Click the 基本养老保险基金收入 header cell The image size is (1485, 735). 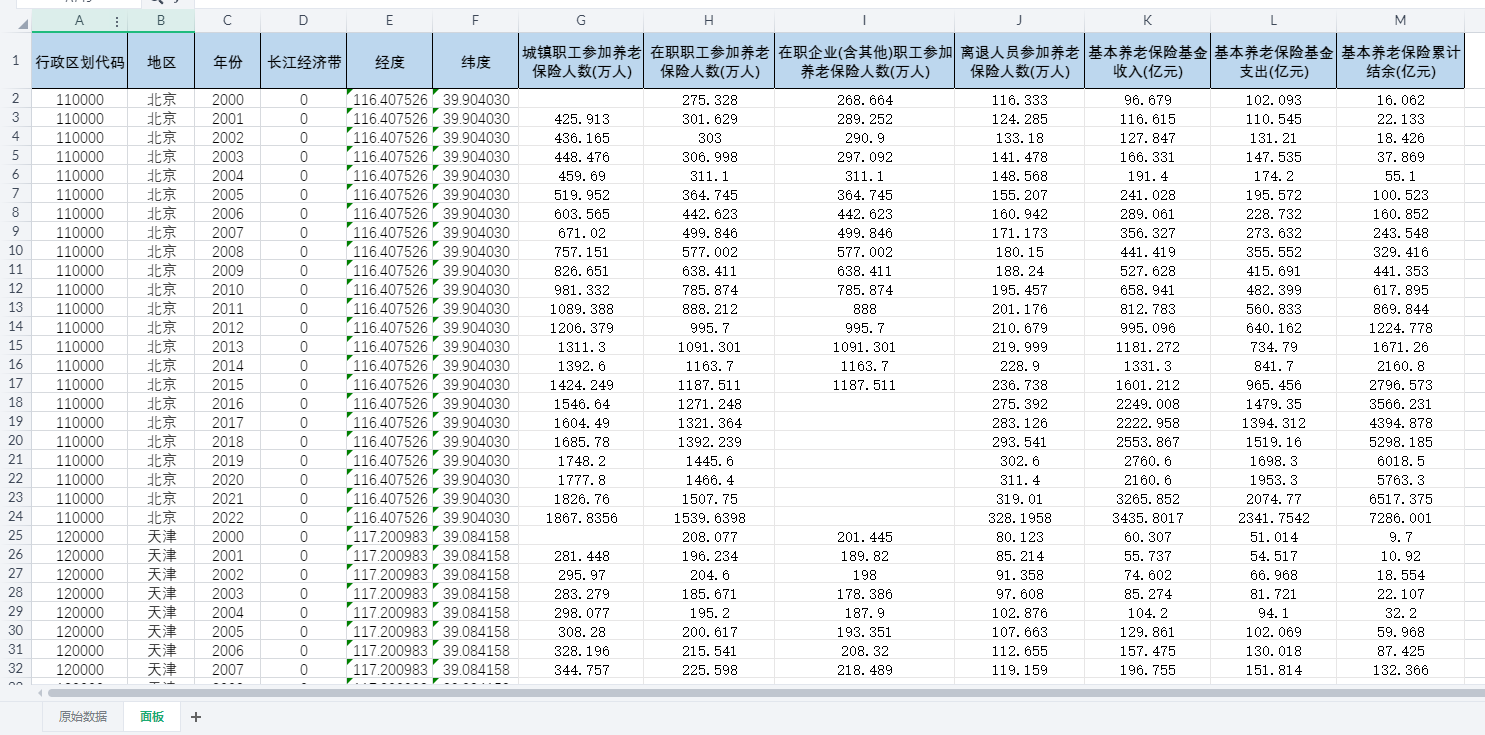click(1148, 61)
